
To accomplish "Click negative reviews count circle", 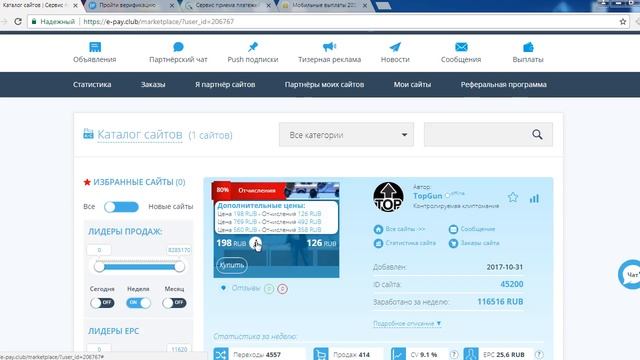I will point(282,289).
